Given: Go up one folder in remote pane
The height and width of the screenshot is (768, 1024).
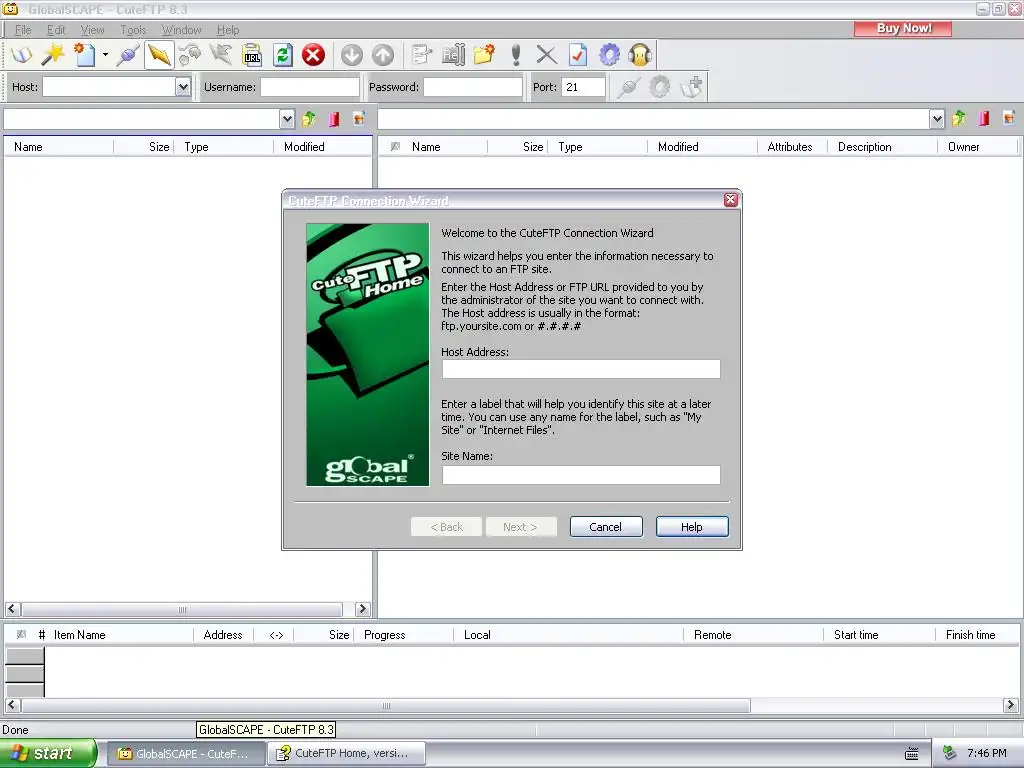Looking at the screenshot, I should tap(959, 119).
